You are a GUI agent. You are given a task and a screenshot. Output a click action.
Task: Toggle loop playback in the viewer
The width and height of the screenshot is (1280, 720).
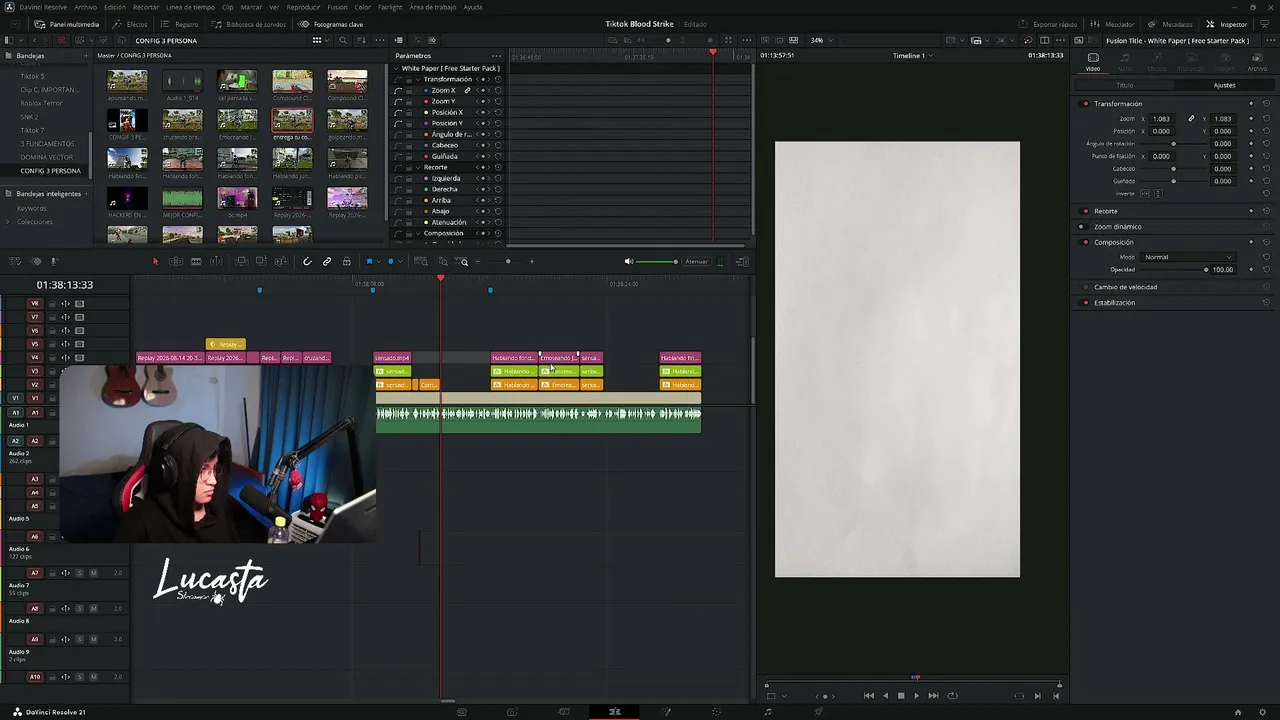pyautogui.click(x=952, y=696)
